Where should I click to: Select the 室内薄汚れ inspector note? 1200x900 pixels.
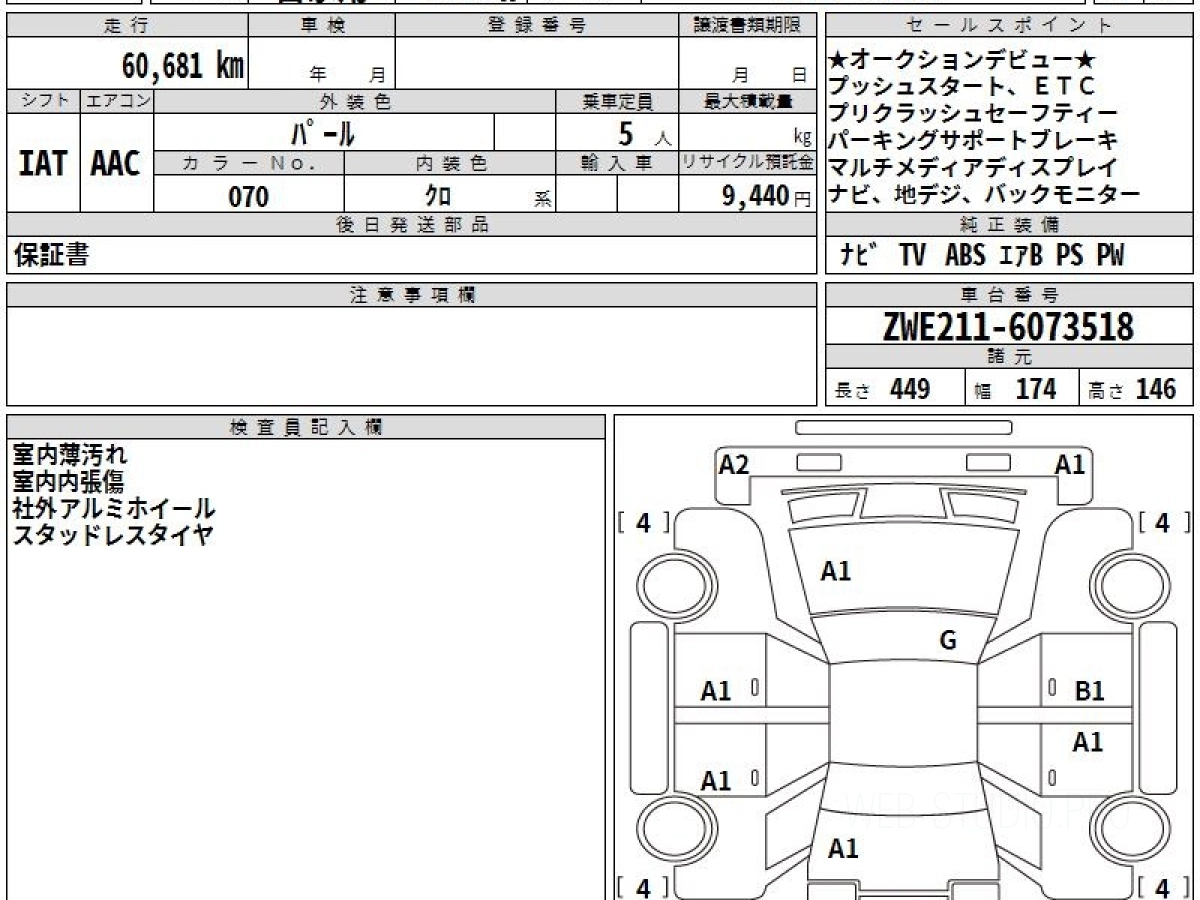pyautogui.click(x=70, y=456)
